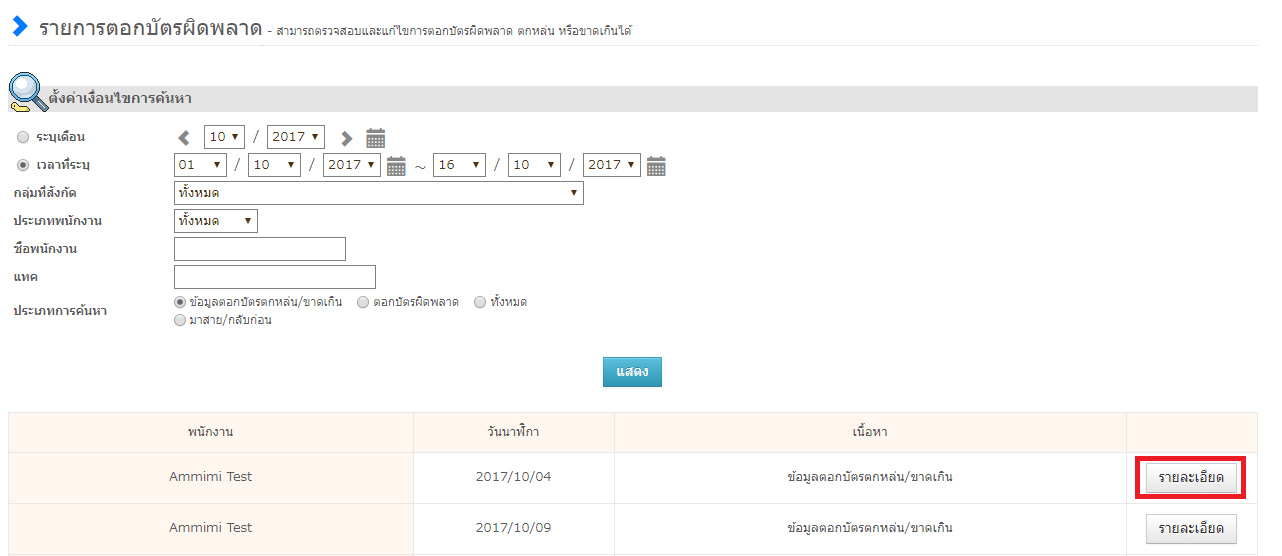
Task: Click the next month arrow icon
Action: coord(346,138)
